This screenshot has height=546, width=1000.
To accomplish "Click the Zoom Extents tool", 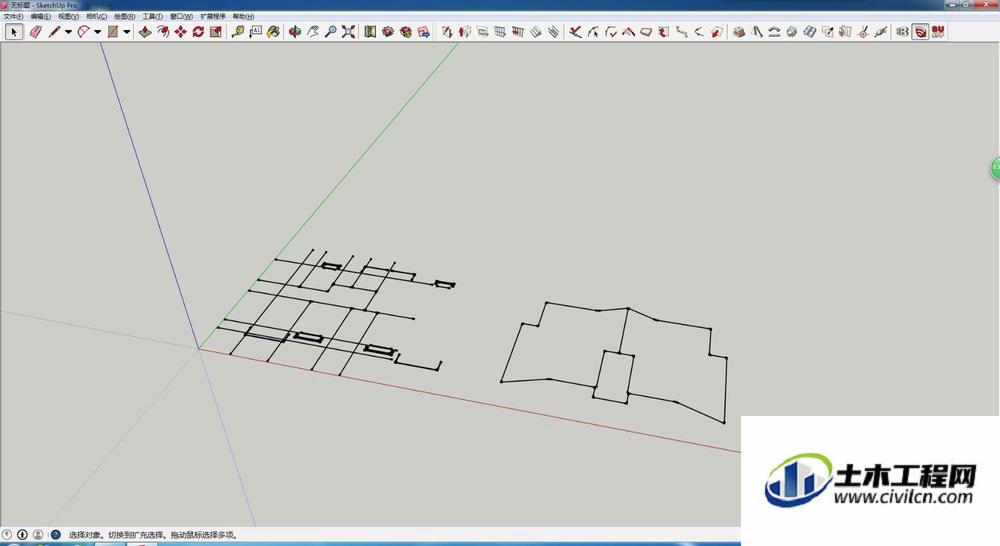I will coord(348,31).
